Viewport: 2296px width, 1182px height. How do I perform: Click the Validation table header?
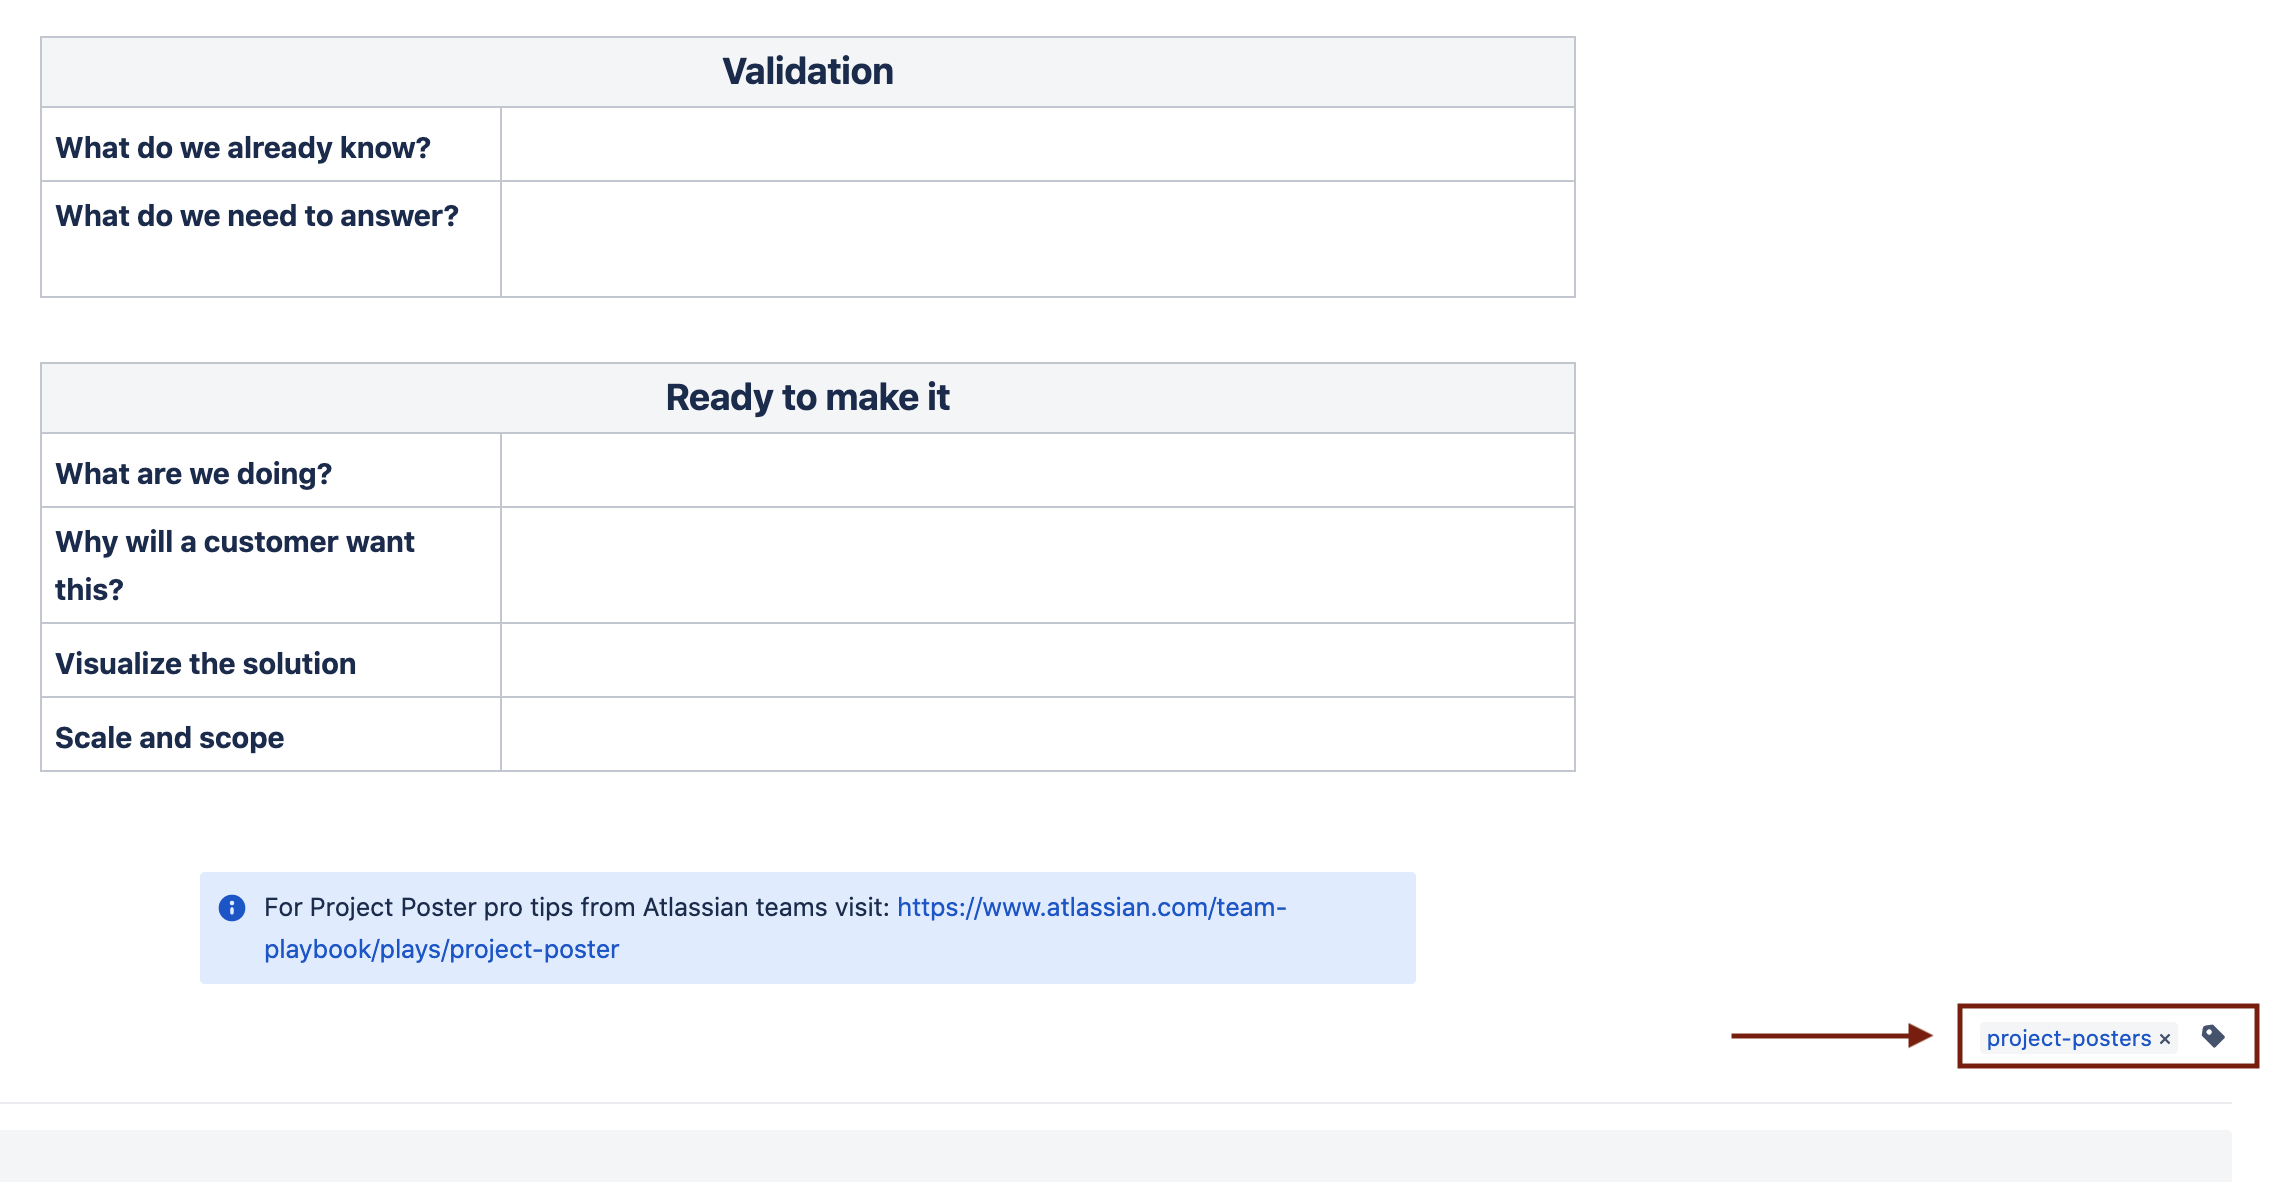point(807,72)
